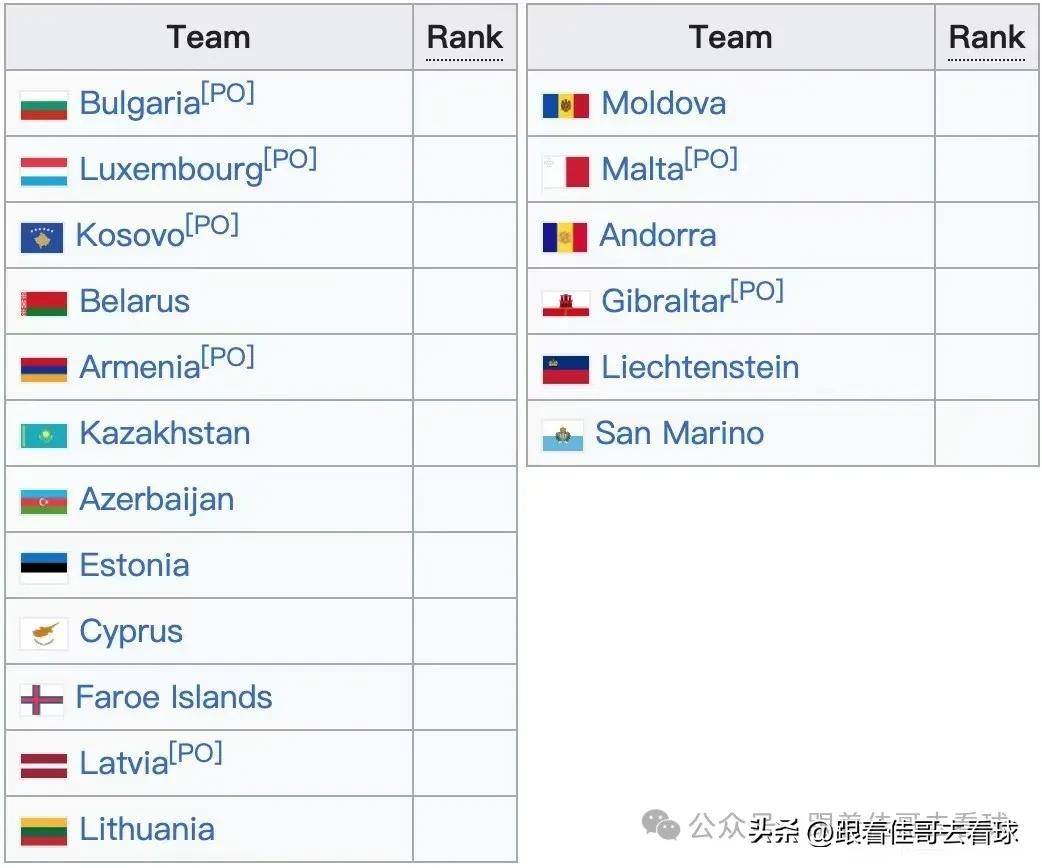Click the Bulgaria flag icon
Screen dimensions: 1042x868
click(44, 105)
